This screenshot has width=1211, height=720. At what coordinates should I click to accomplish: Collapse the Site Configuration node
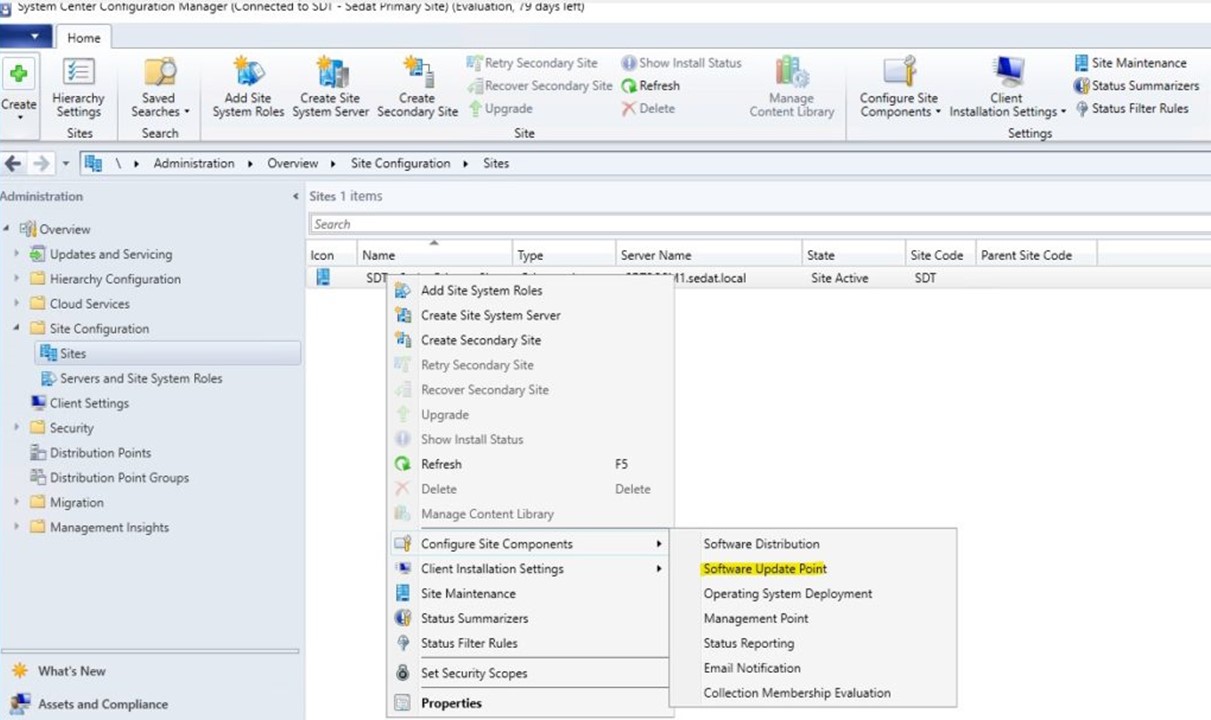(17, 328)
